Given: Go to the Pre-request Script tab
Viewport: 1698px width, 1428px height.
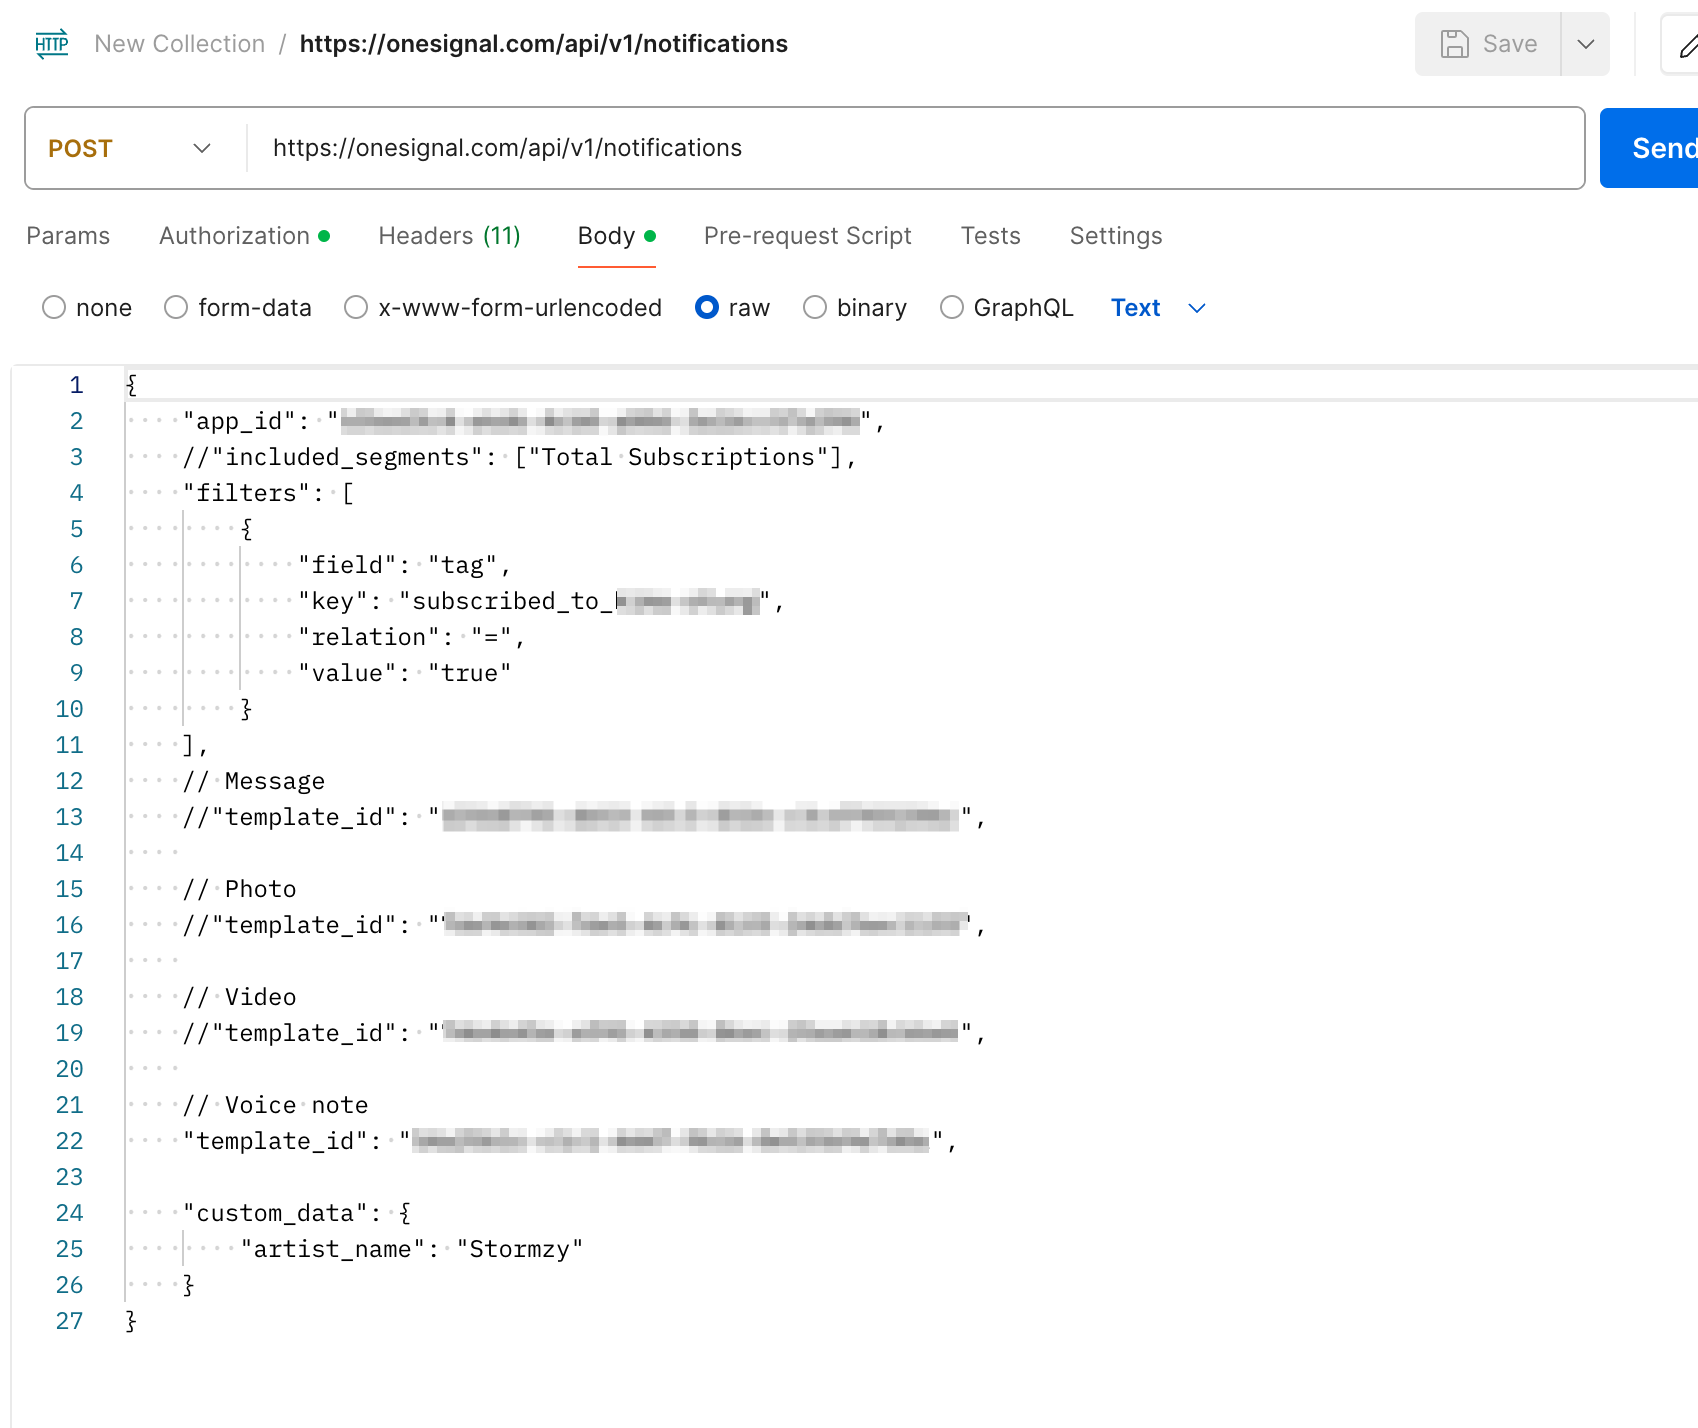Looking at the screenshot, I should 807,236.
